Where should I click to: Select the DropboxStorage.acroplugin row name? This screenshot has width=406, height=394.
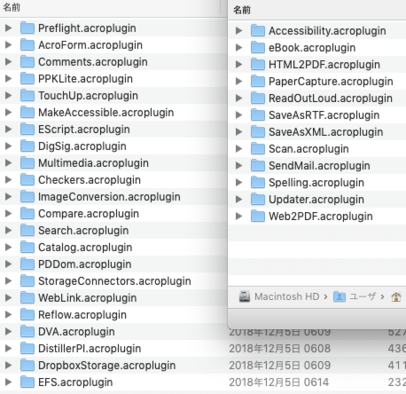(107, 365)
